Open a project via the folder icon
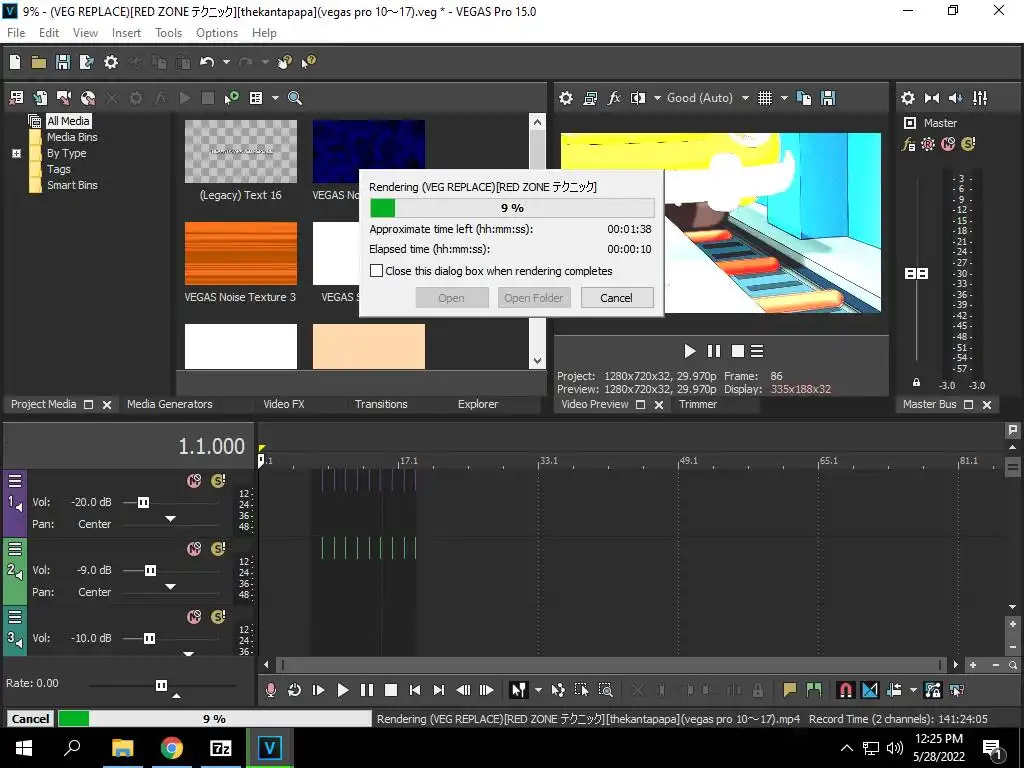 coord(39,62)
